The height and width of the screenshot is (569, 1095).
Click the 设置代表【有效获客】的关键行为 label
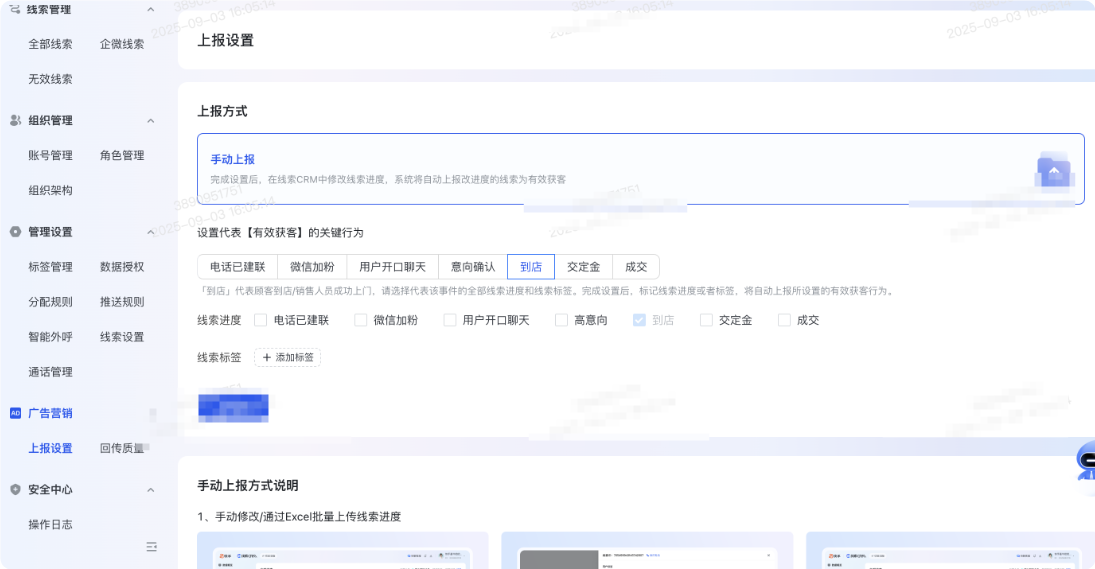click(280, 232)
